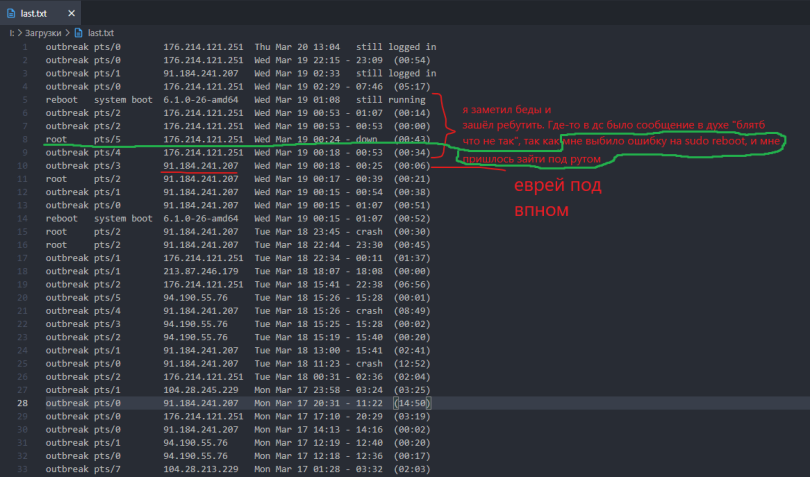
Task: Click "pts/7" on line 33
Action: click(107, 469)
